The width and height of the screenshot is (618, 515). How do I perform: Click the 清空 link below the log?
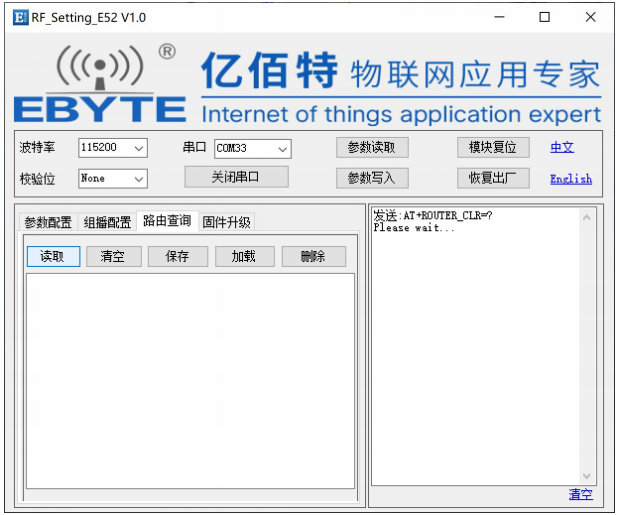(x=580, y=495)
